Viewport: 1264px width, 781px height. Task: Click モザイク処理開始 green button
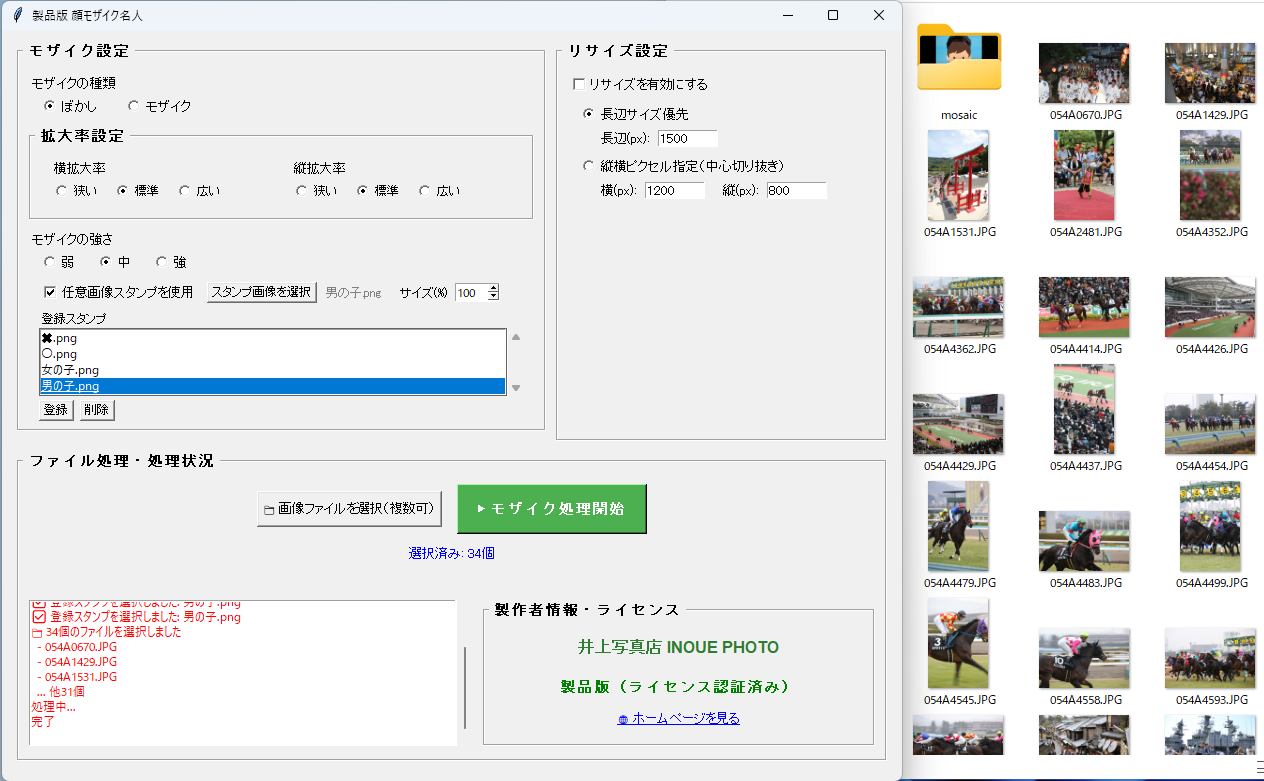pos(551,508)
